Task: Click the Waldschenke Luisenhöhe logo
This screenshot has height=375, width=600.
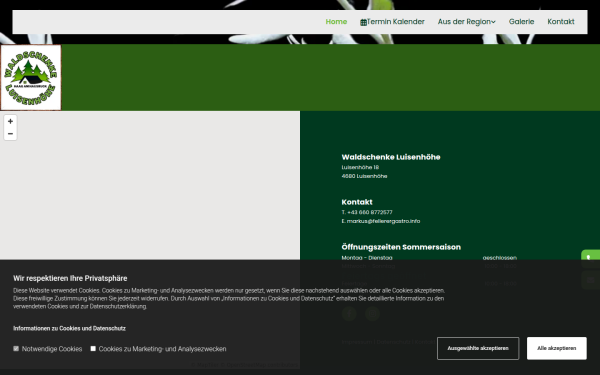Action: coord(31,78)
